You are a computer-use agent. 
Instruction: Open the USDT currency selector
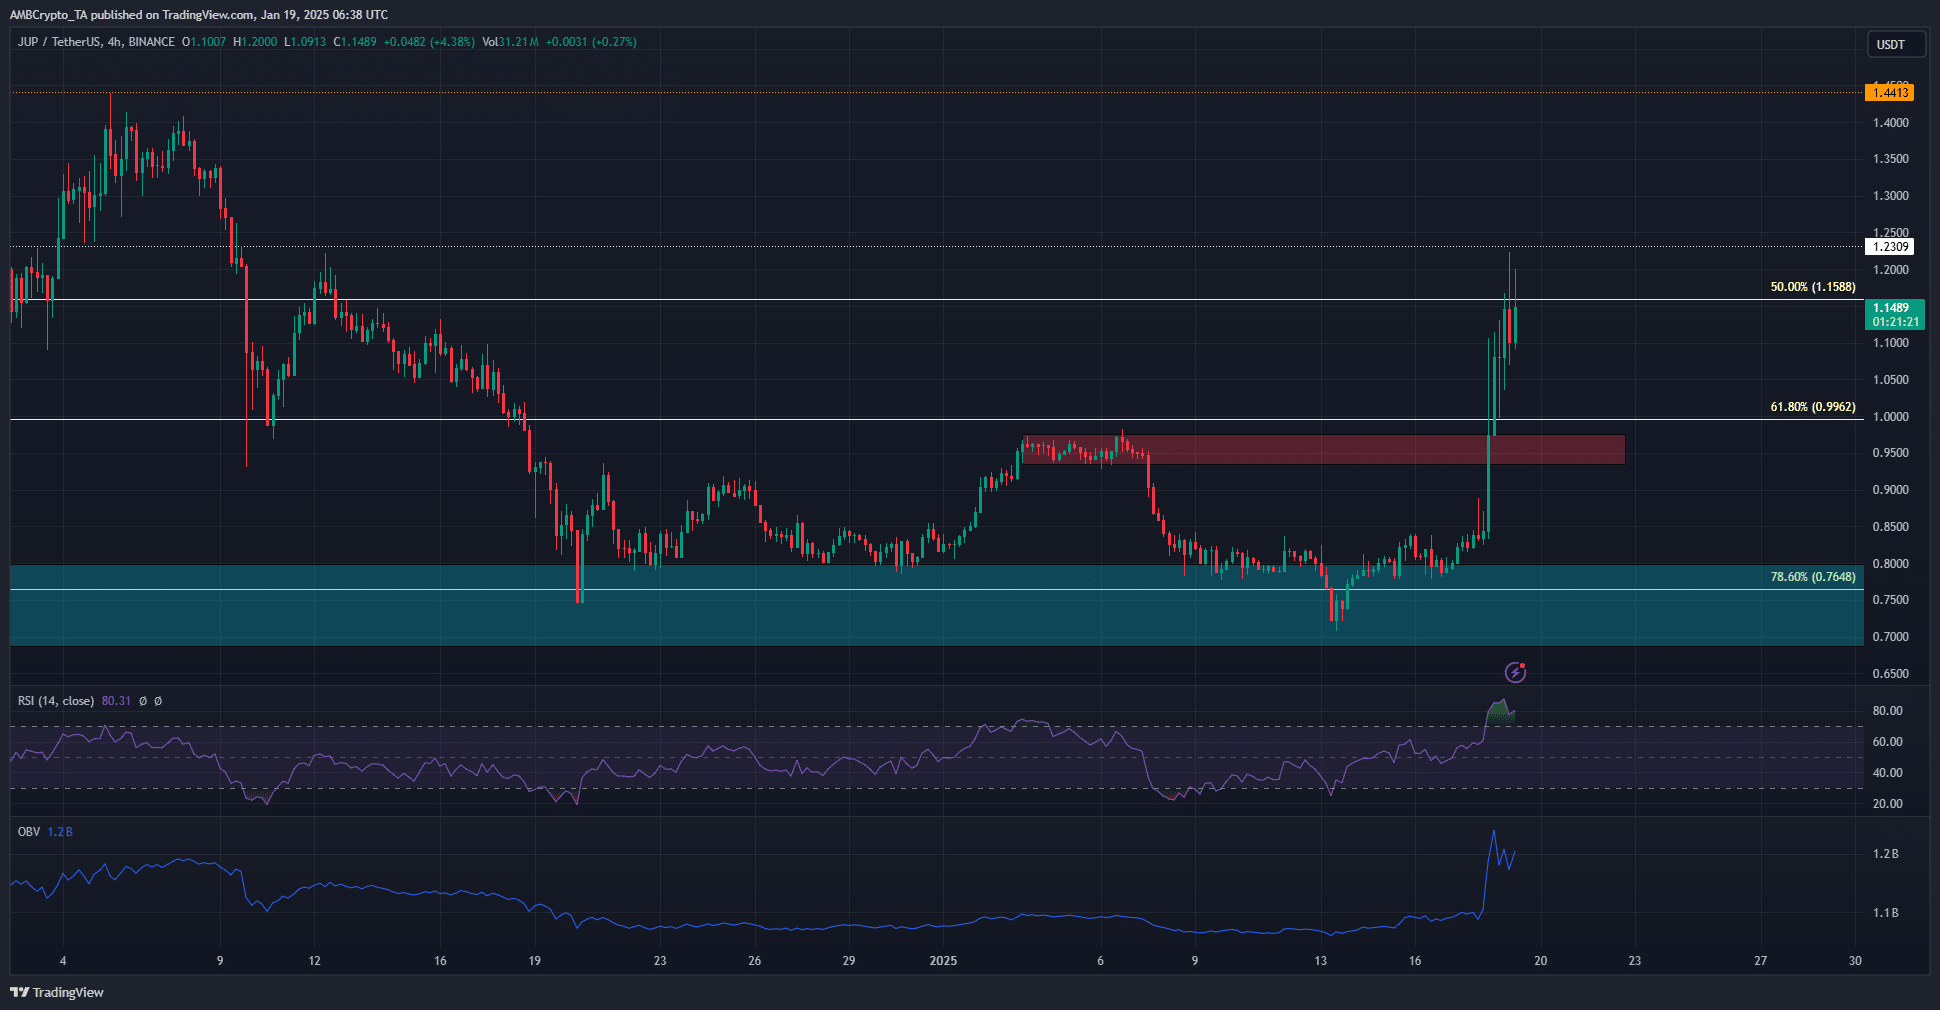1890,44
